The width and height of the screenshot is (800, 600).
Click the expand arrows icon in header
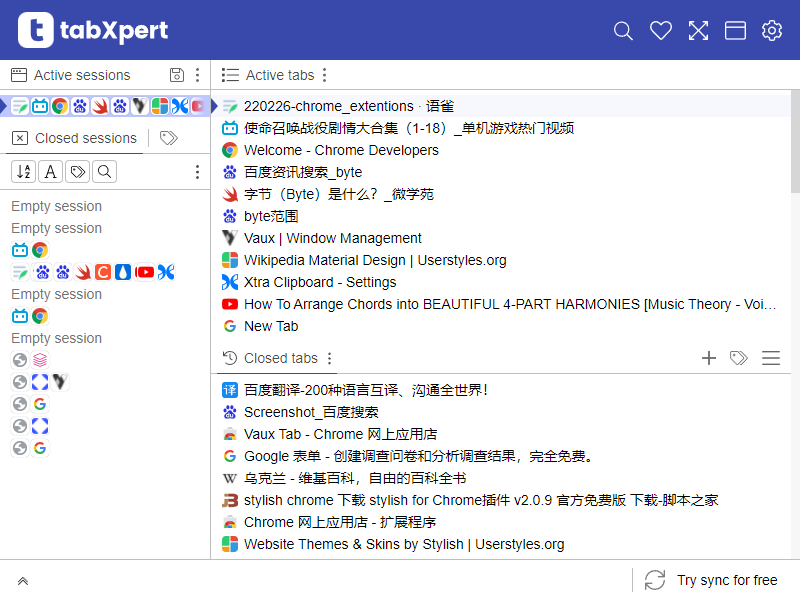(x=698, y=31)
